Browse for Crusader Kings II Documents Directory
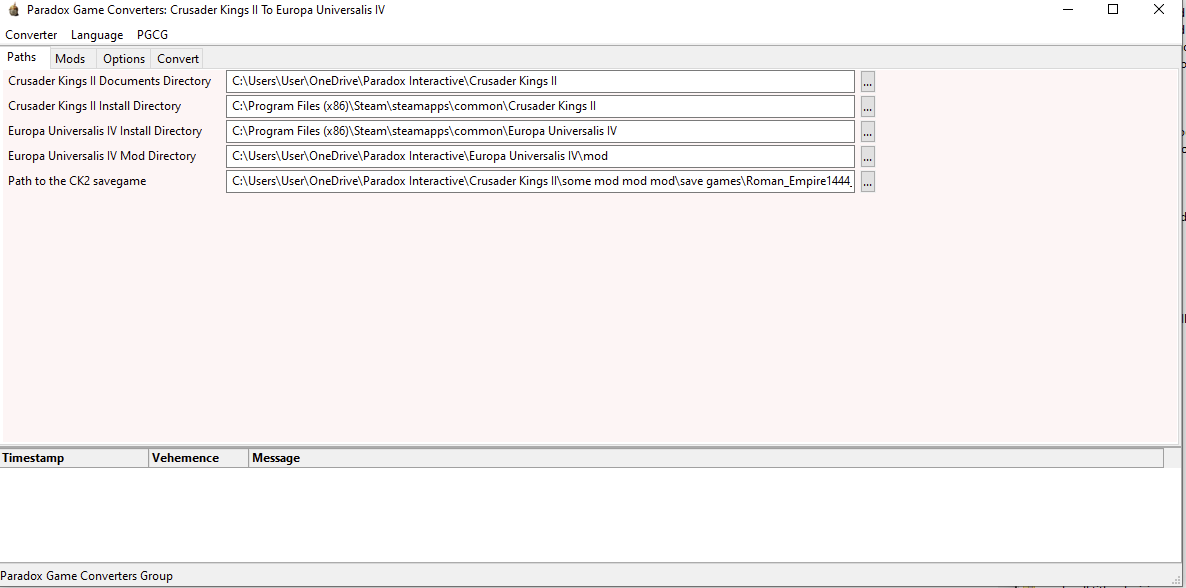Image resolution: width=1186 pixels, height=588 pixels. coord(867,82)
